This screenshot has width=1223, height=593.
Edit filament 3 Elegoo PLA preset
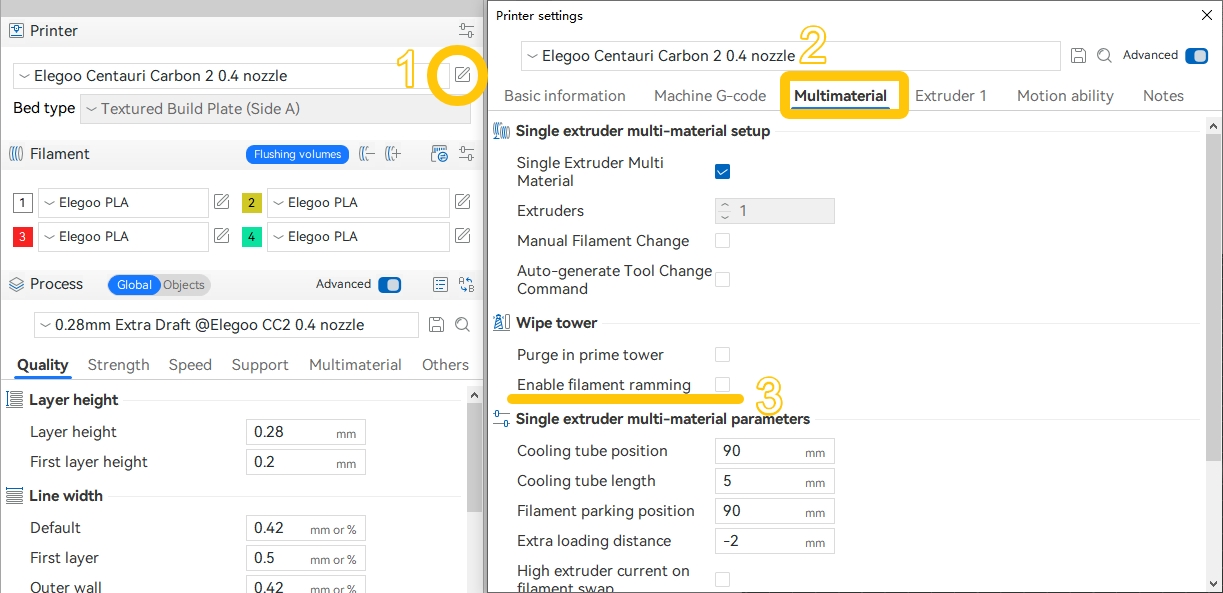(x=222, y=236)
